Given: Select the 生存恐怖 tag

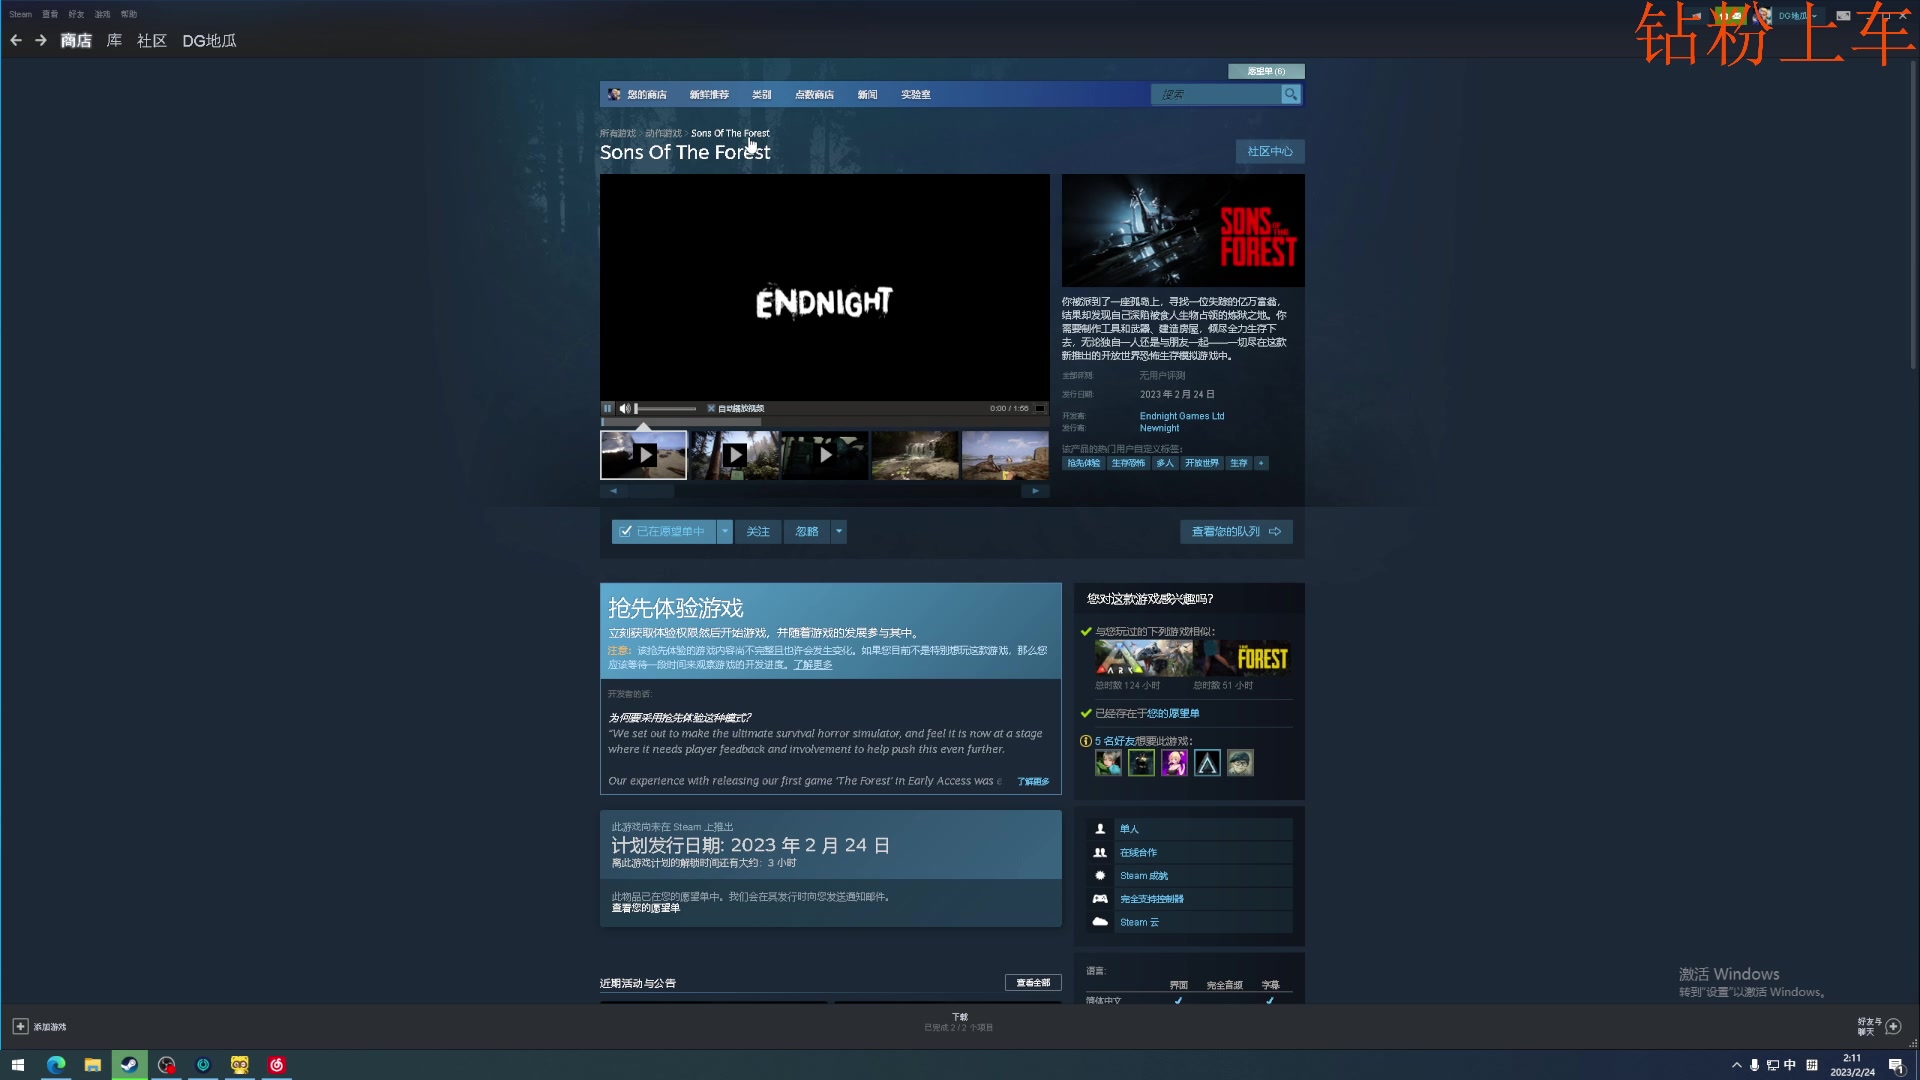Looking at the screenshot, I should coord(1128,464).
